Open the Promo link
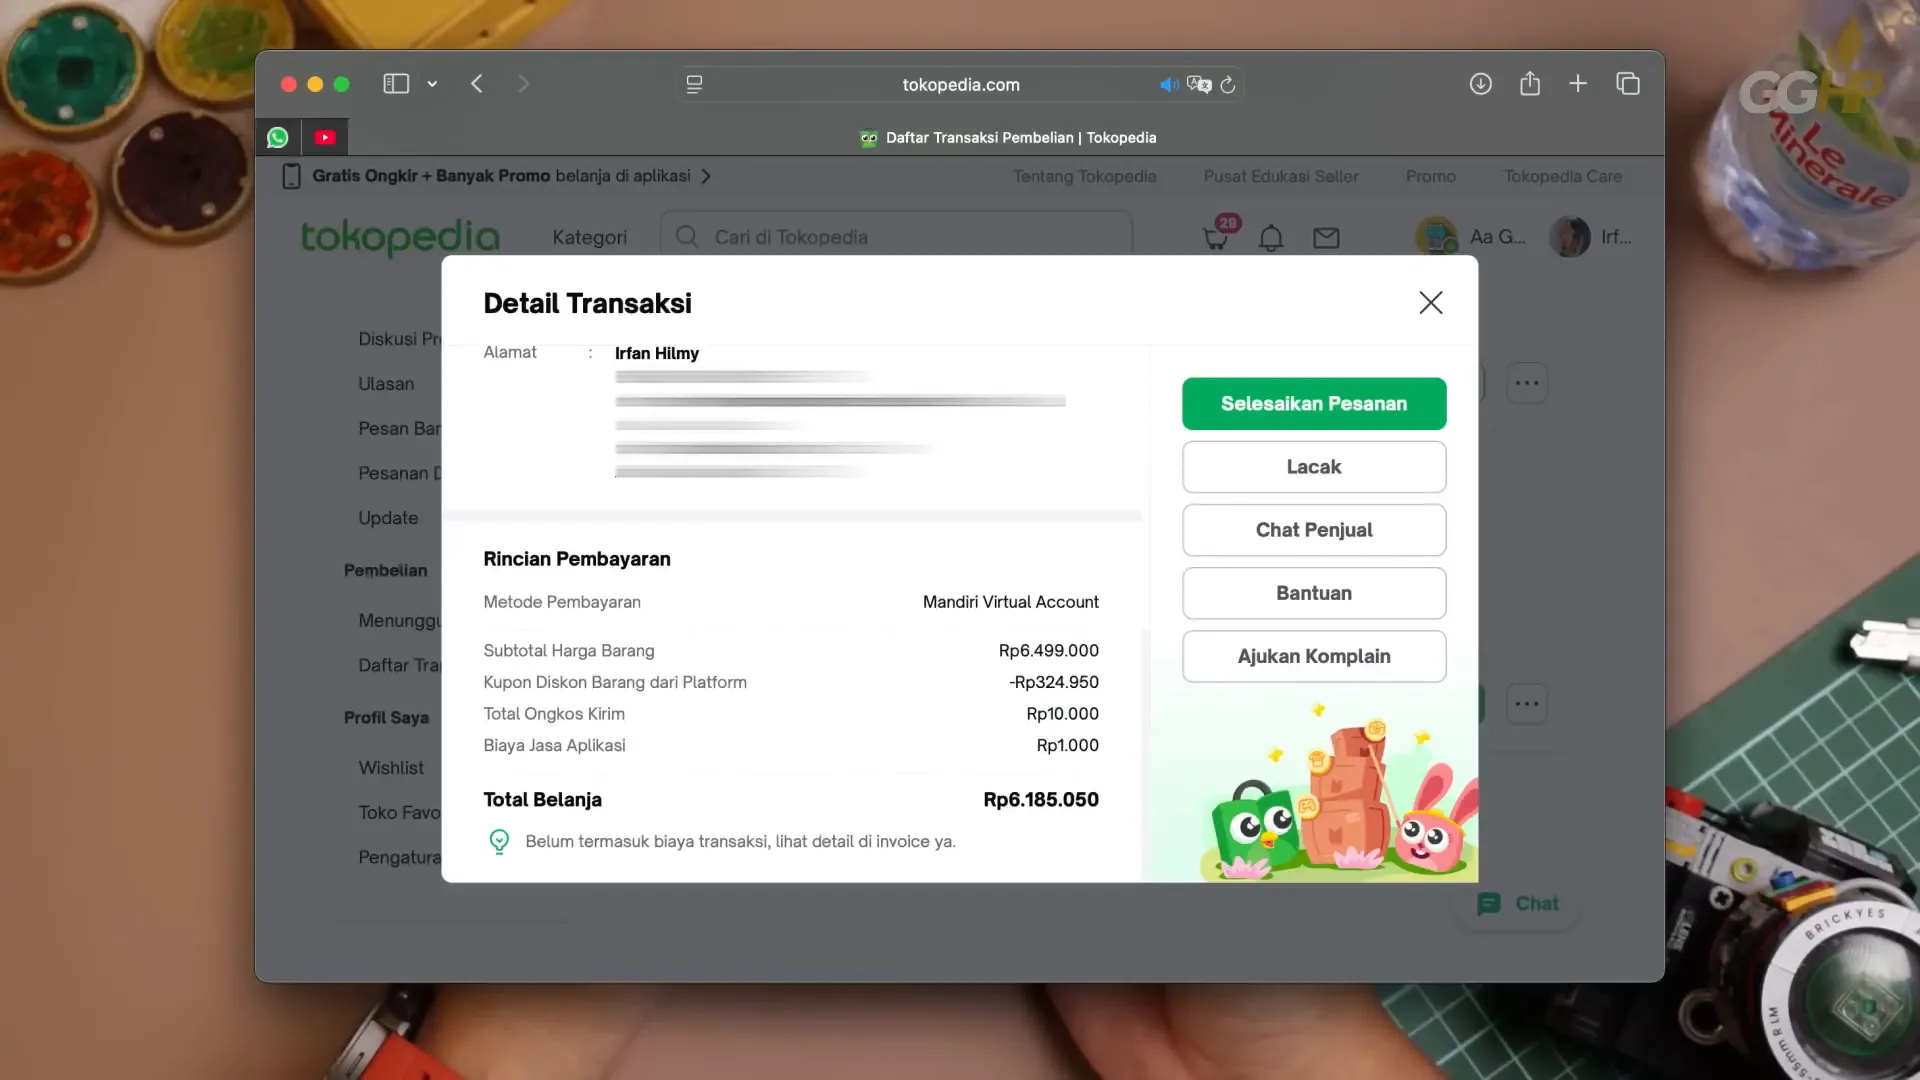1920x1080 pixels. pos(1431,176)
